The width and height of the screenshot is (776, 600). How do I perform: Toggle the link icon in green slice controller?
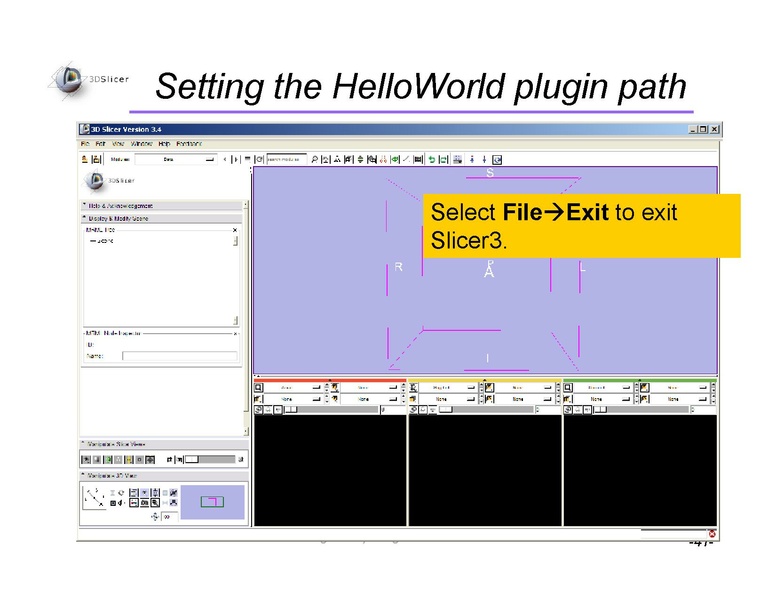[568, 410]
